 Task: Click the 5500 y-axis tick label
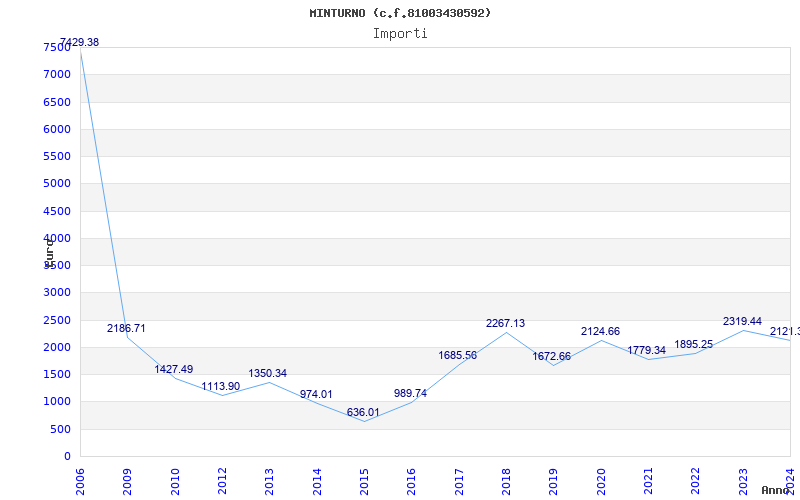point(57,156)
